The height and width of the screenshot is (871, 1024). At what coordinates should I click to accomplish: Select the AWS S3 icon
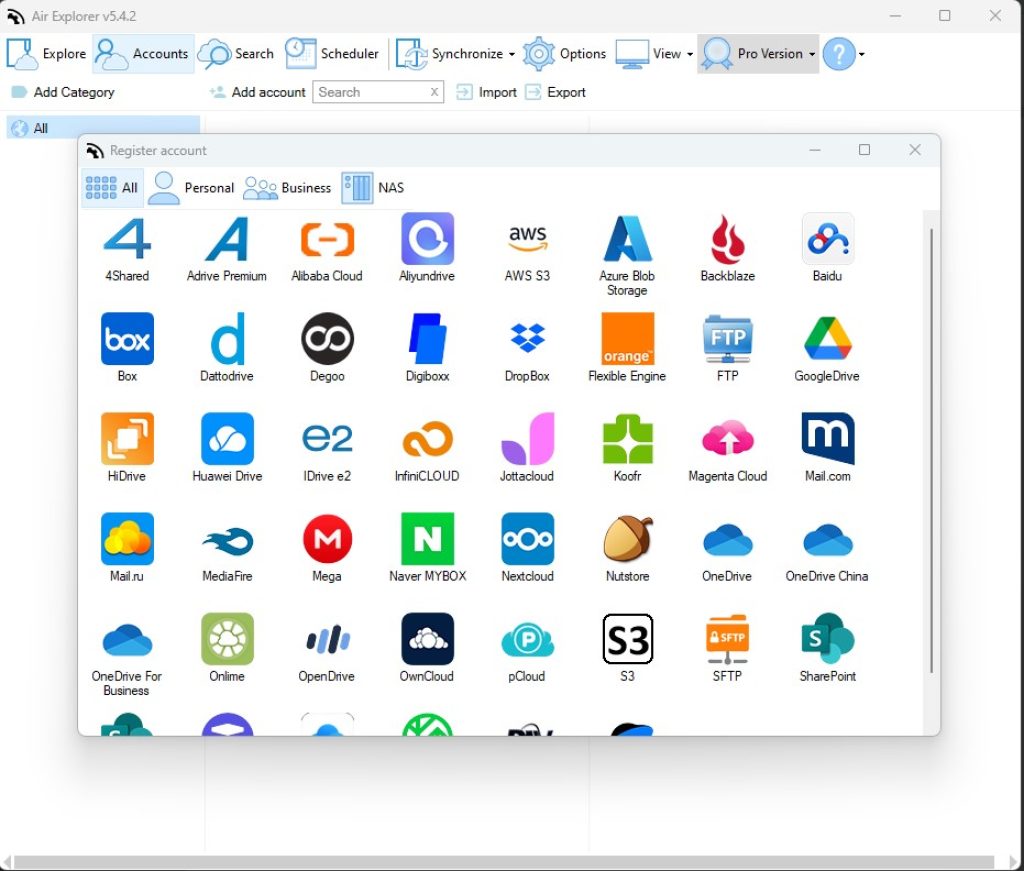(x=527, y=240)
